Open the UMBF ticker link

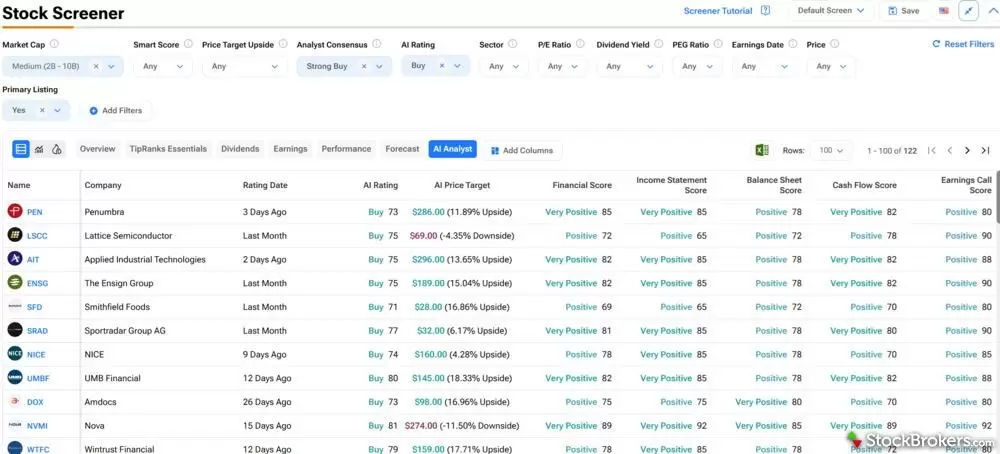(38, 378)
